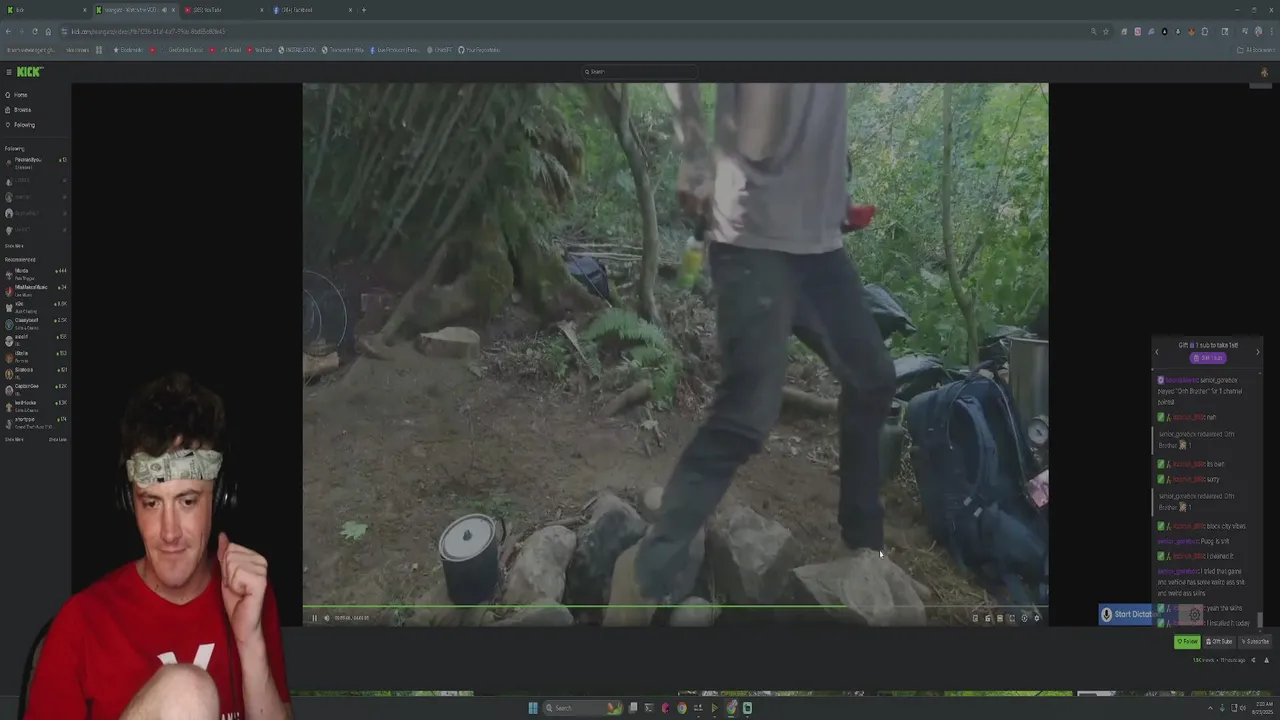Viewport: 1280px width, 720px height.
Task: Click the gift sub button in chat banner
Action: (x=1208, y=358)
